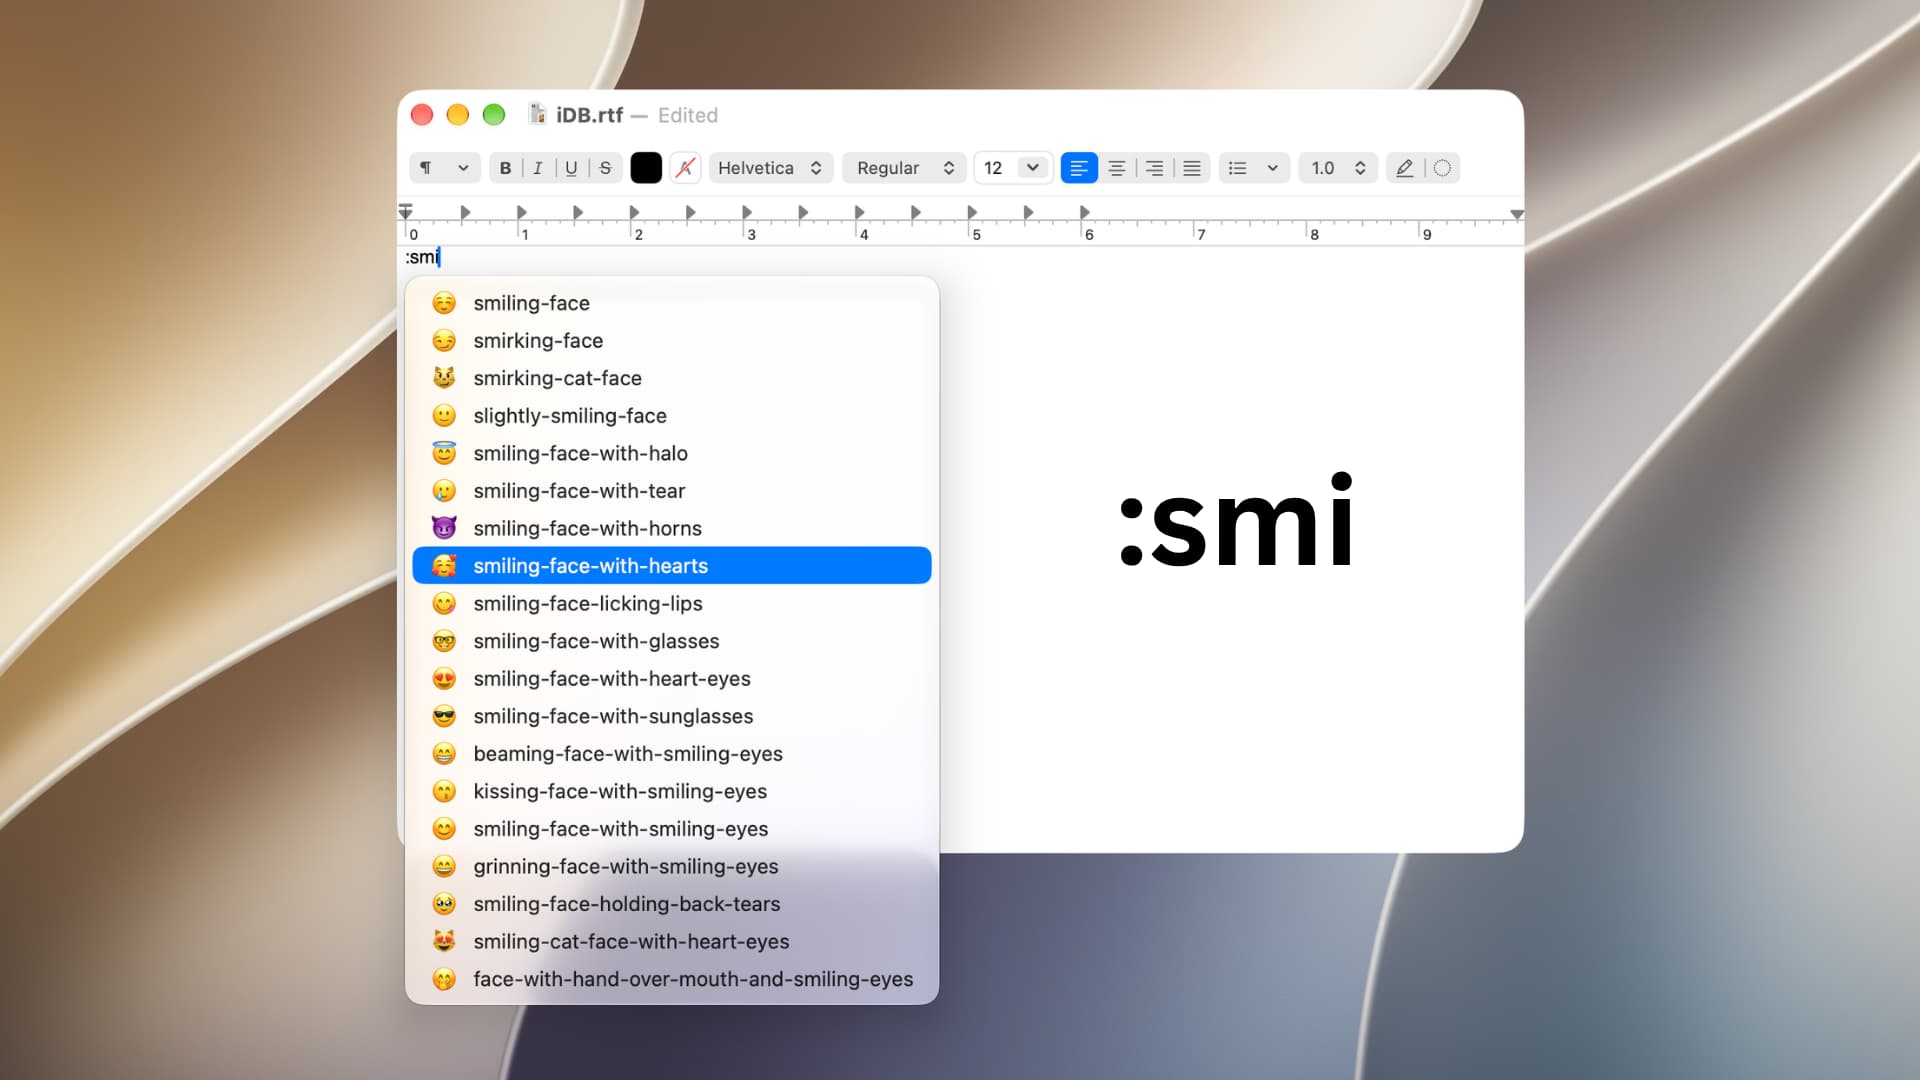
Task: Select smiling-face-with-horns suggestion
Action: tap(672, 528)
